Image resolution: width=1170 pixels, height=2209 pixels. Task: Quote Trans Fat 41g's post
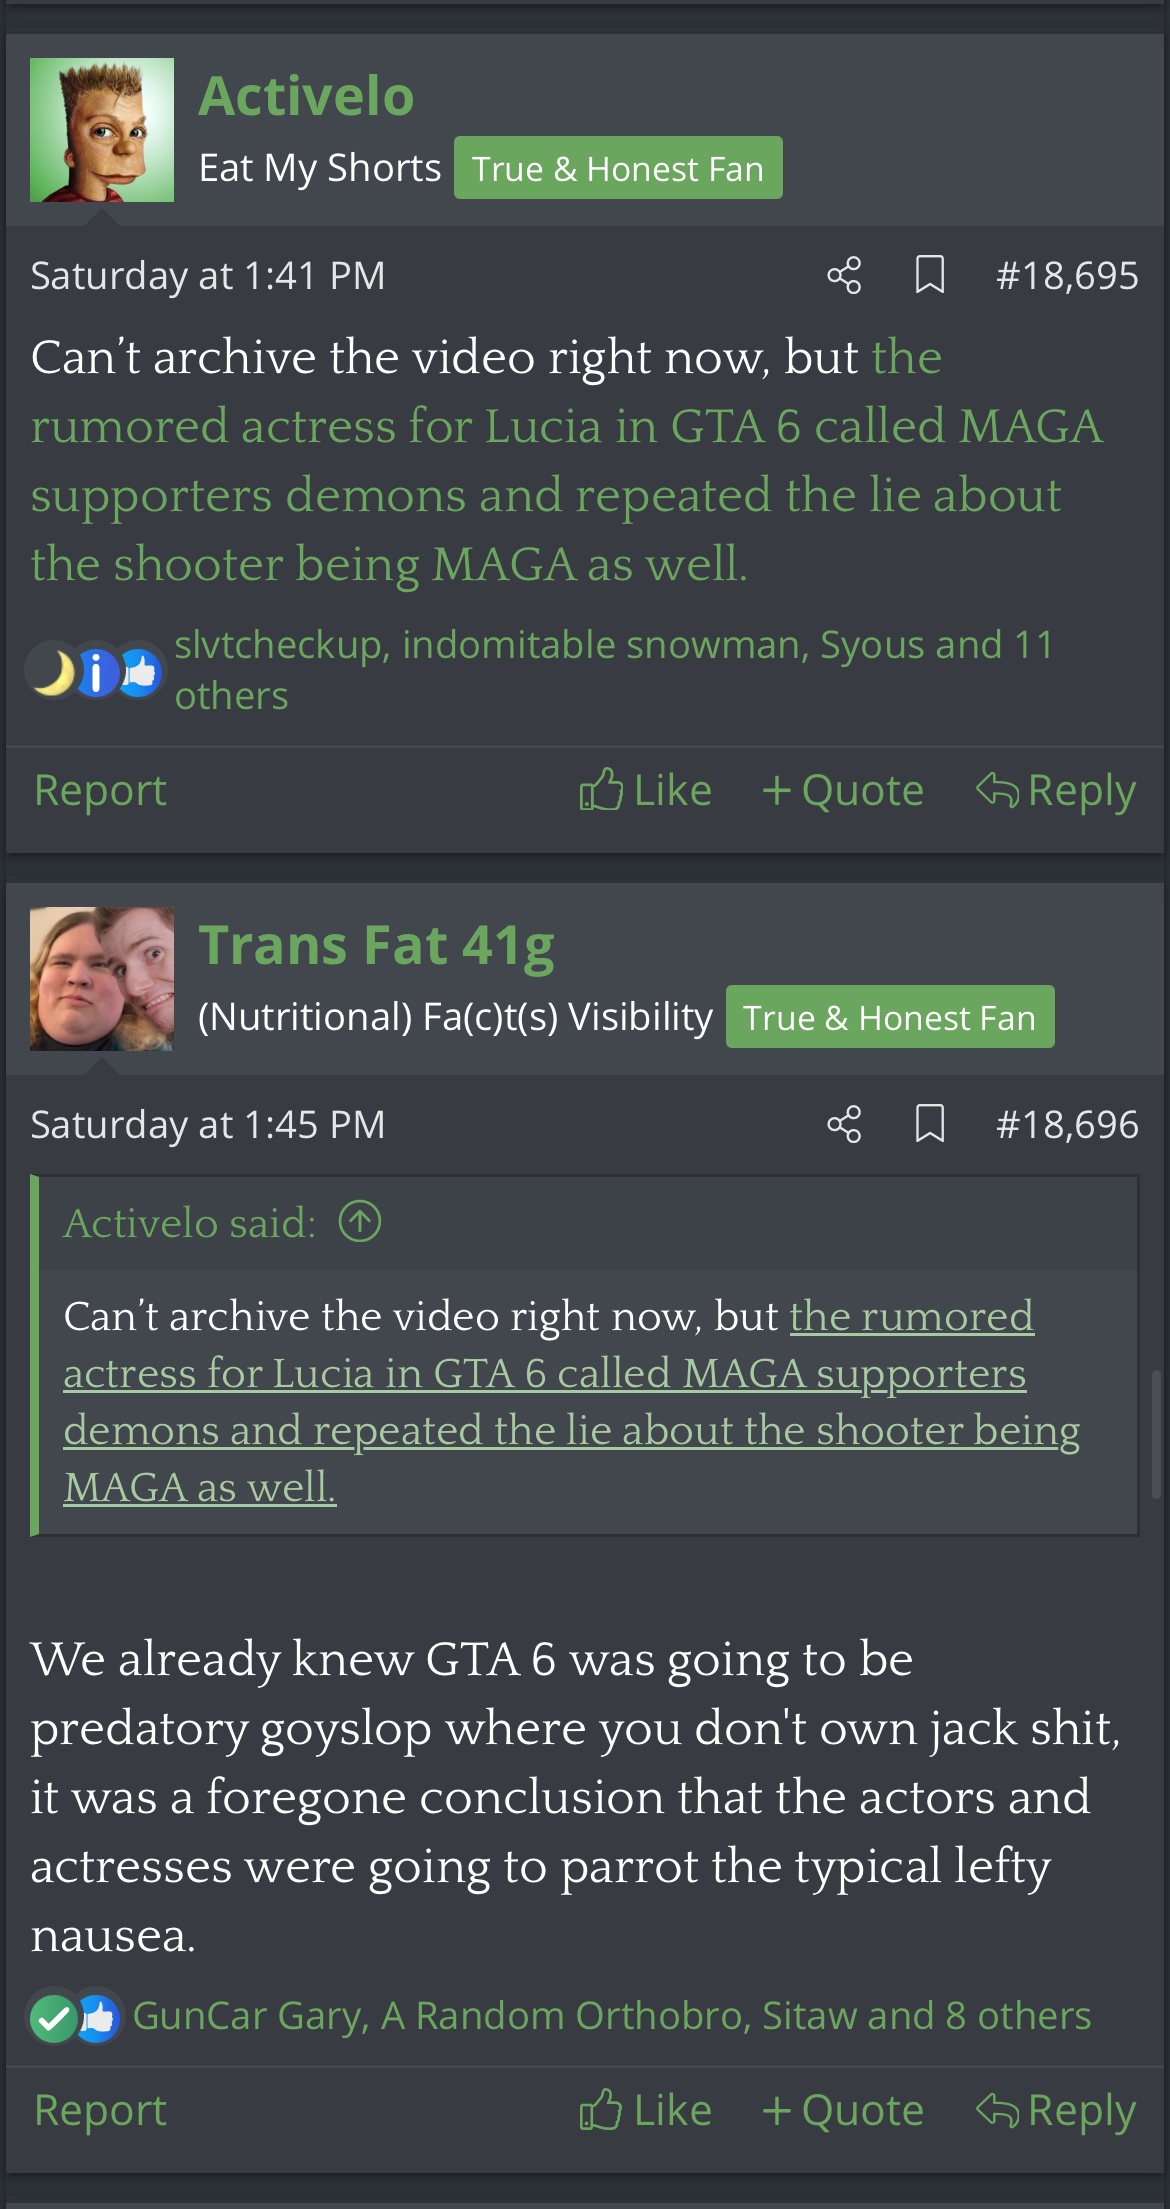click(x=842, y=2110)
